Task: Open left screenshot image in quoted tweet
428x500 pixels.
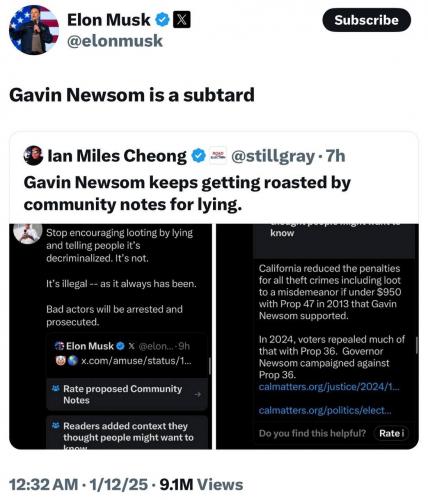Action: point(110,336)
